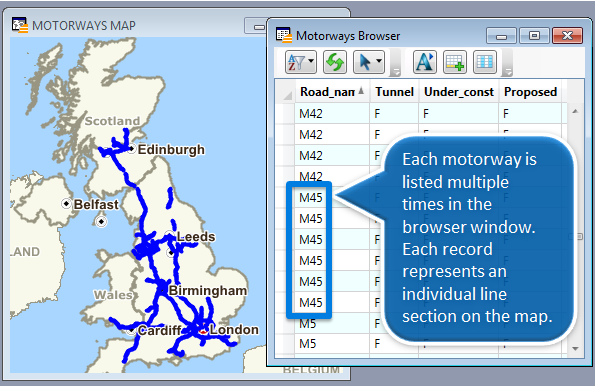The width and height of the screenshot is (595, 386).
Task: Sort by the Road_name column header
Action: click(x=332, y=92)
